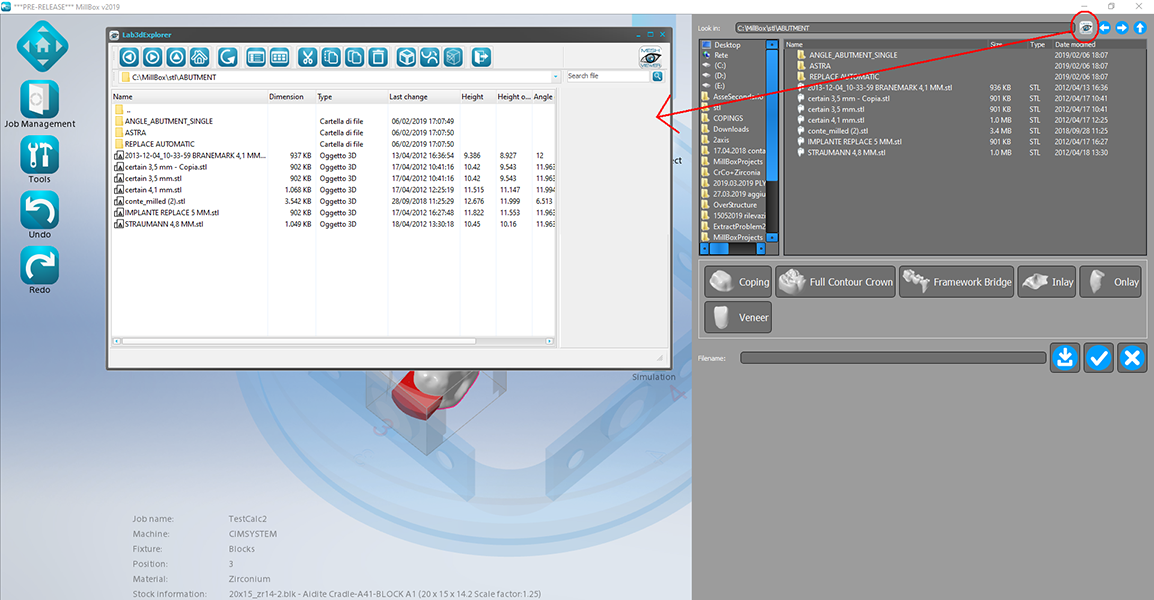Click the Redo button
The width and height of the screenshot is (1154, 600).
click(x=40, y=270)
